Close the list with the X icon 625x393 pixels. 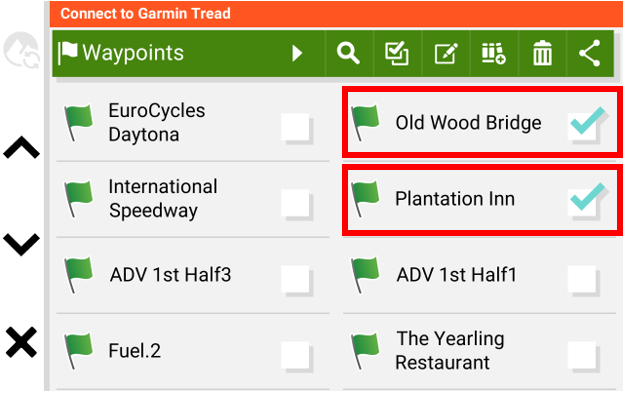pyautogui.click(x=22, y=342)
